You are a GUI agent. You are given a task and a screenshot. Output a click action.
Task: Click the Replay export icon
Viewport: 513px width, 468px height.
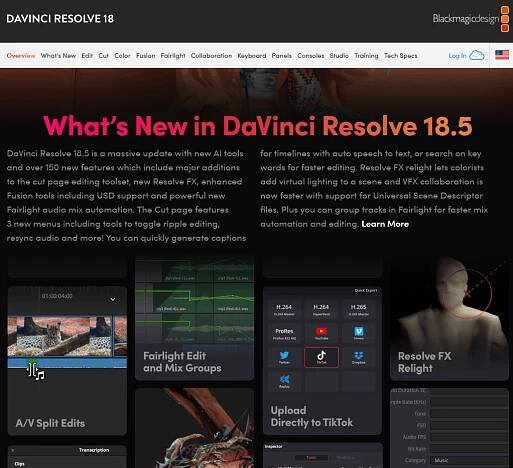[x=284, y=381]
